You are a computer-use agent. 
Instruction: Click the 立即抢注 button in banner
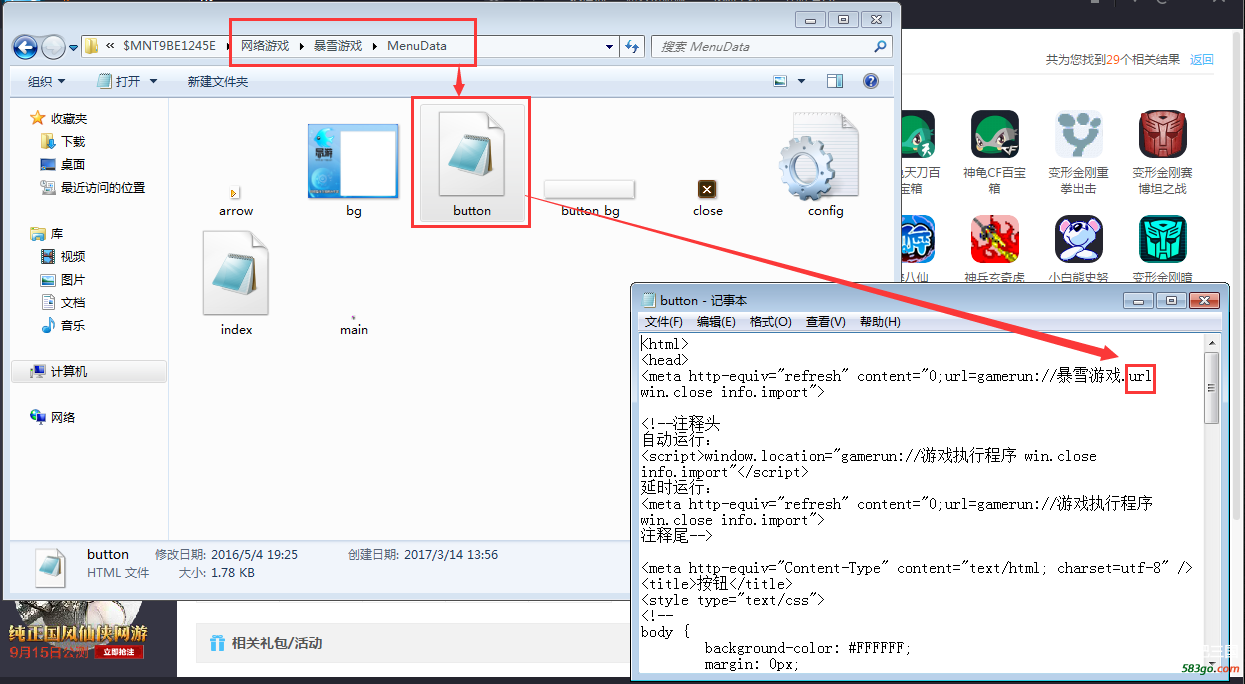(119, 652)
